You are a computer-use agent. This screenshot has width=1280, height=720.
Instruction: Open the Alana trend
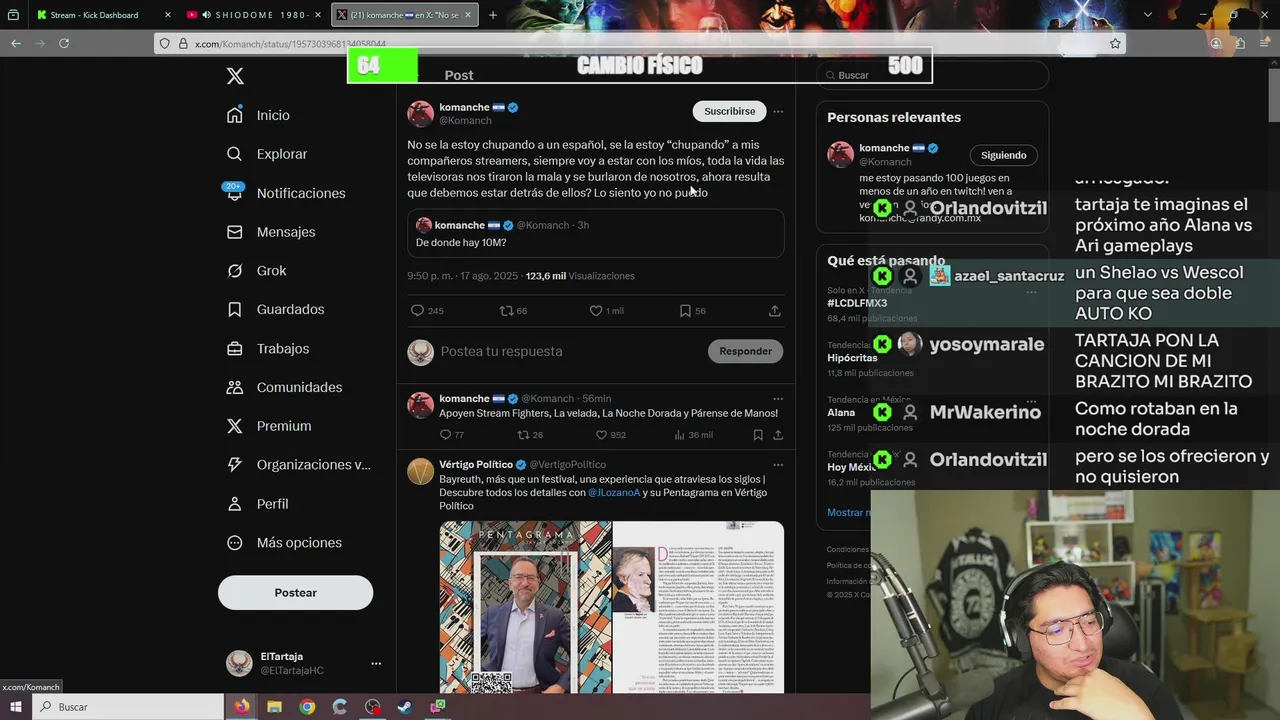841,412
